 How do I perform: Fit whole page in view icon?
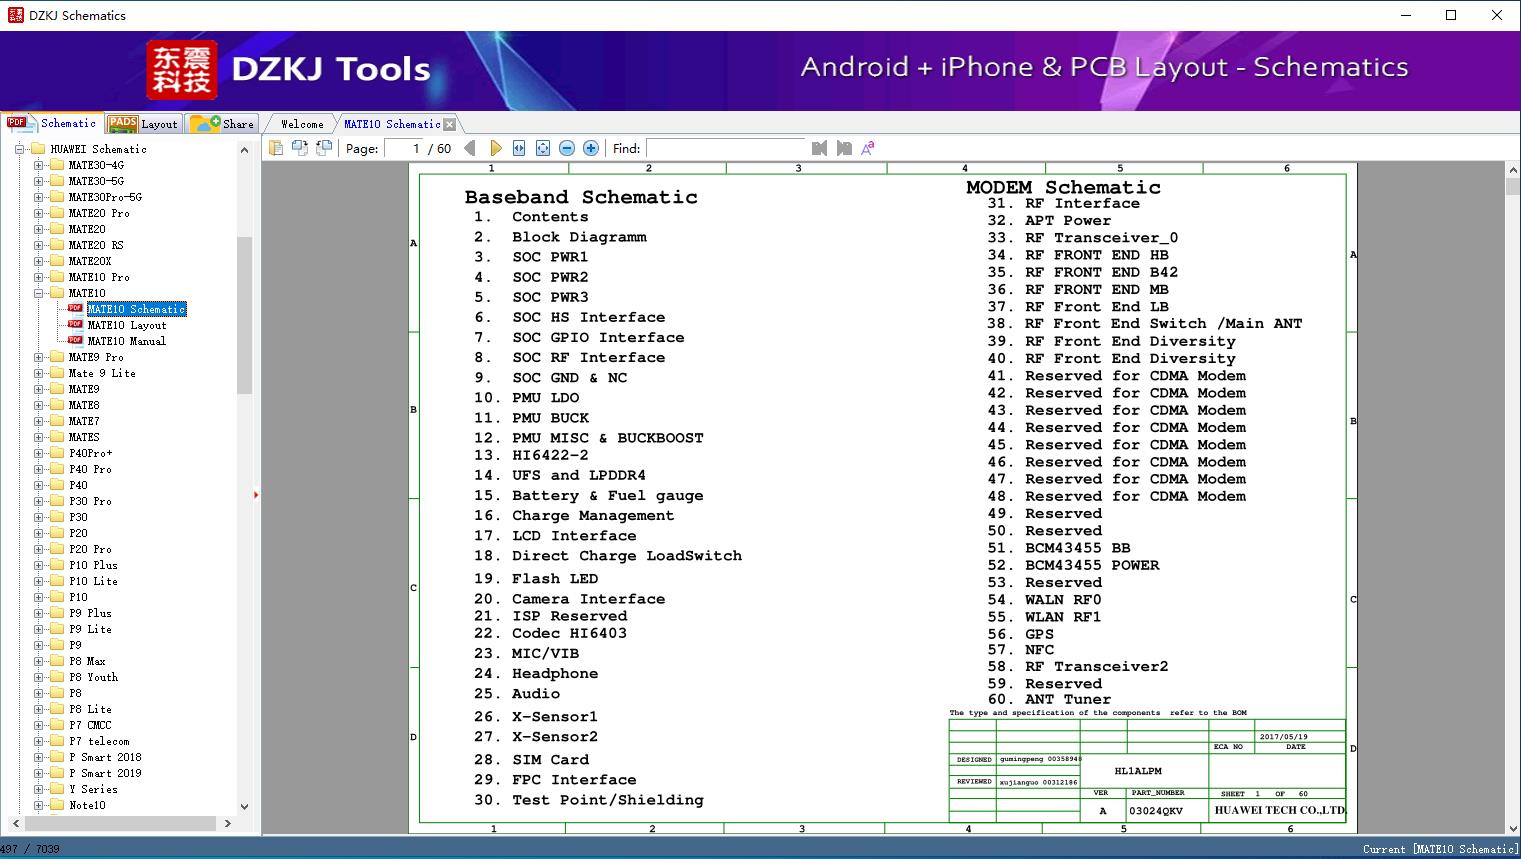point(543,148)
